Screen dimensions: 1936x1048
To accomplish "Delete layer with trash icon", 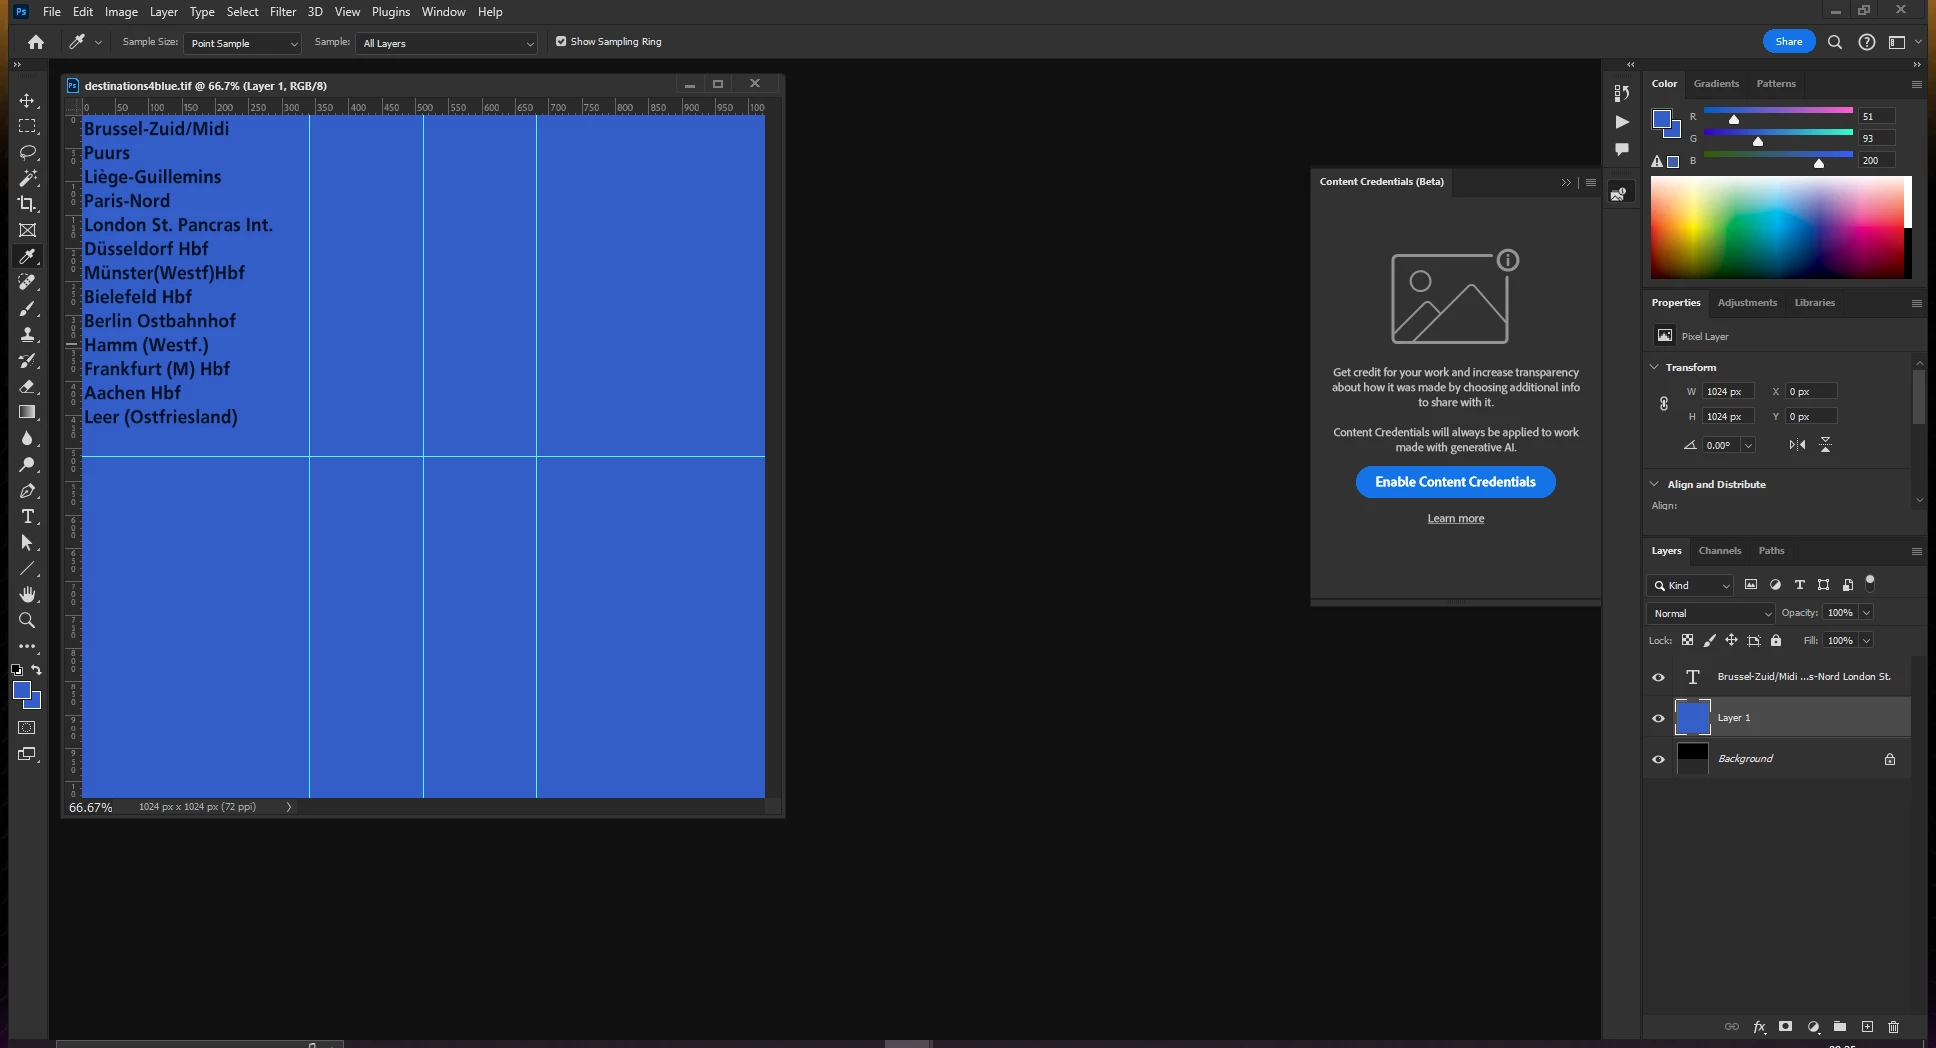I will [x=1893, y=1027].
